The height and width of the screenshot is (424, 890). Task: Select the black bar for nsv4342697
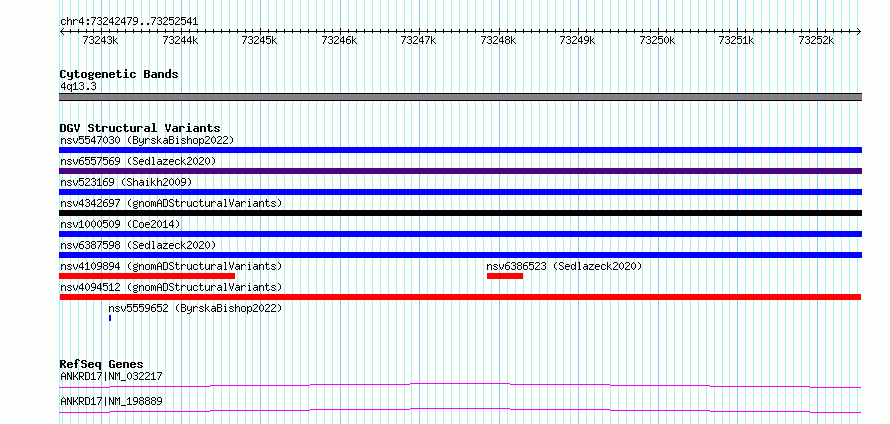(x=460, y=213)
